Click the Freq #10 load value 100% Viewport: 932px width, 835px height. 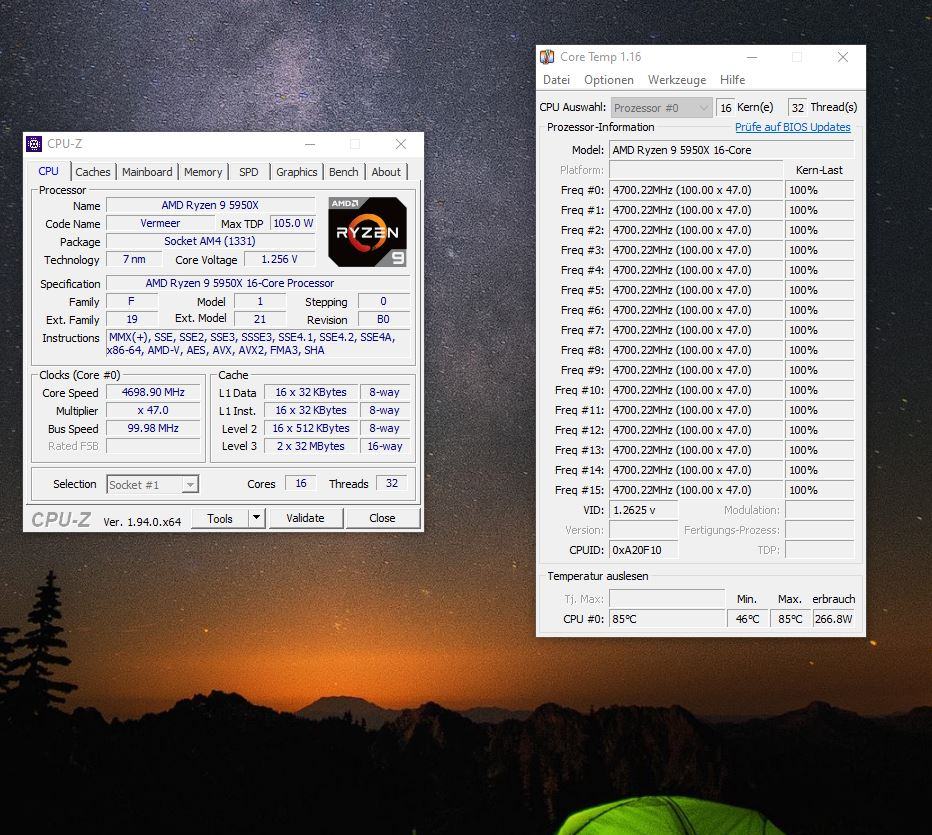(820, 390)
